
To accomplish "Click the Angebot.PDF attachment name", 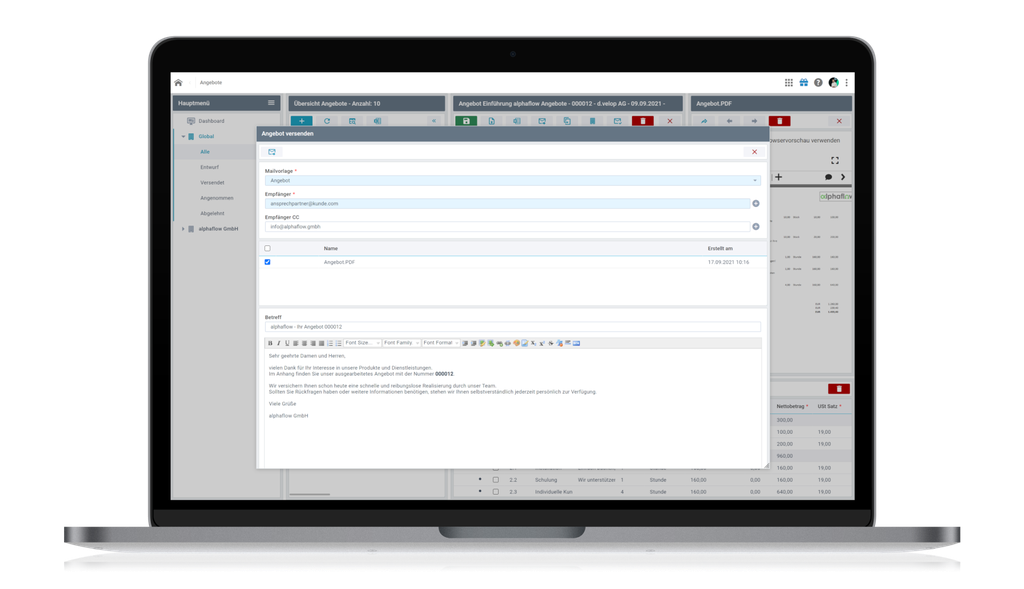I will tap(340, 263).
